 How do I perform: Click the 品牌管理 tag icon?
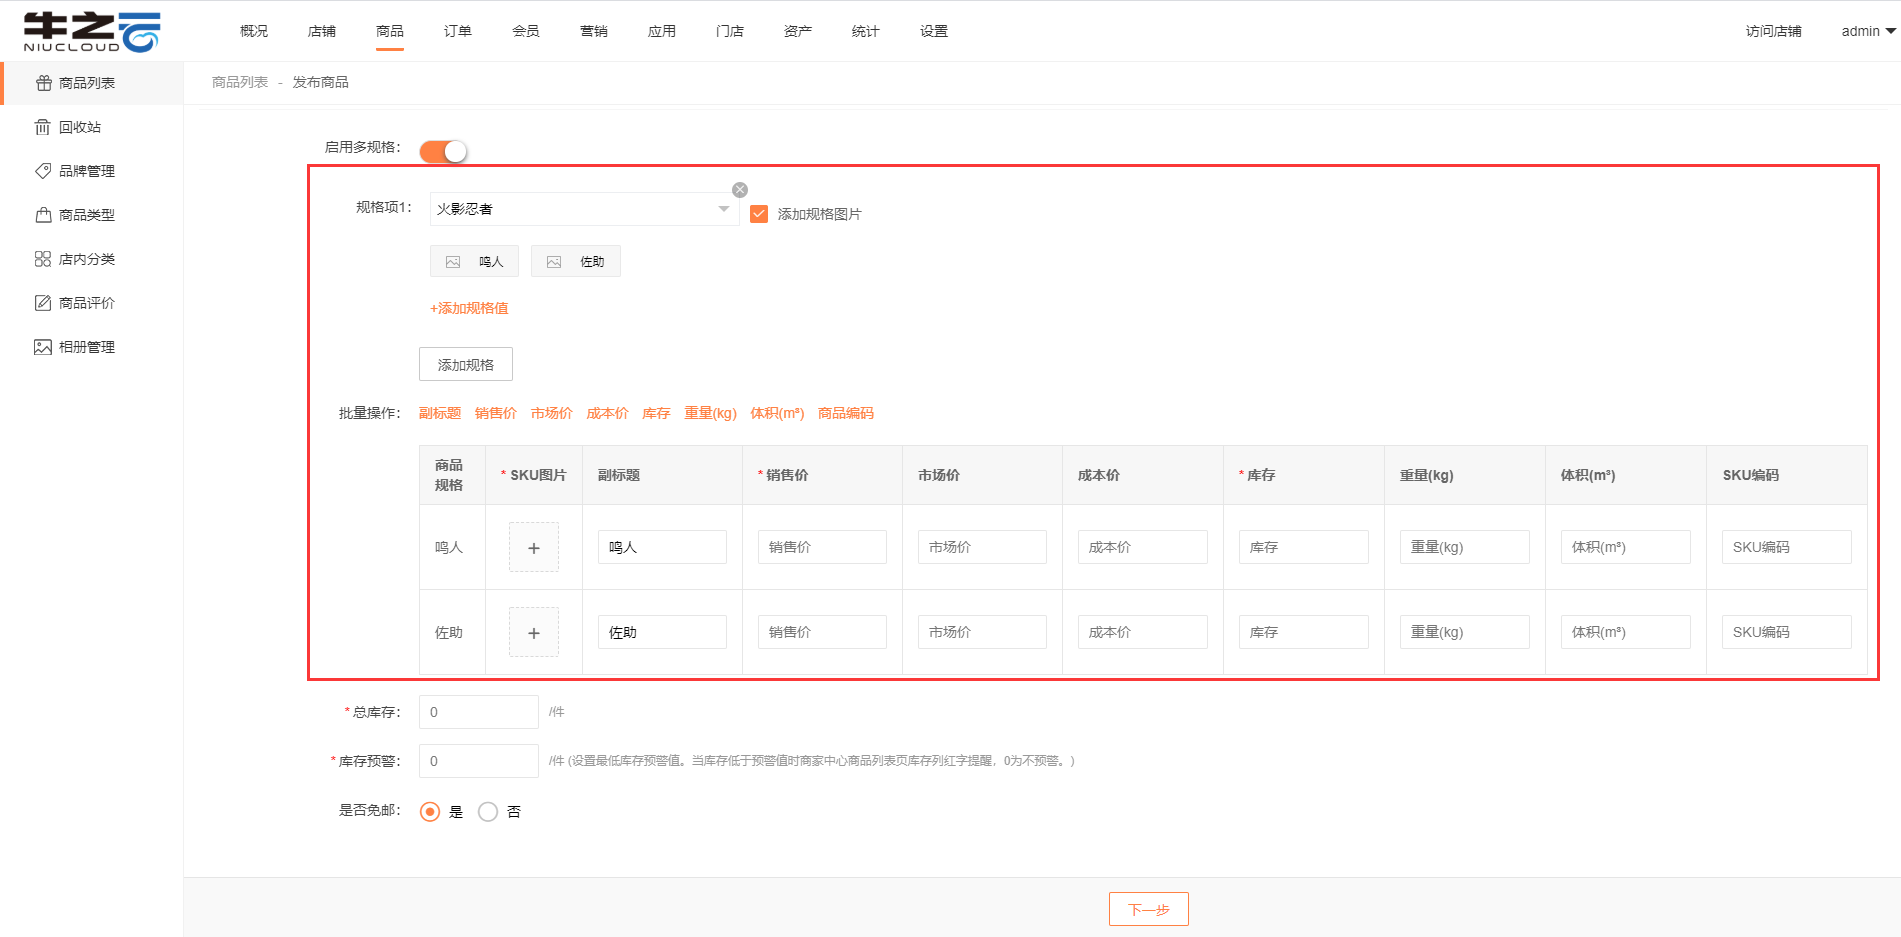click(43, 171)
